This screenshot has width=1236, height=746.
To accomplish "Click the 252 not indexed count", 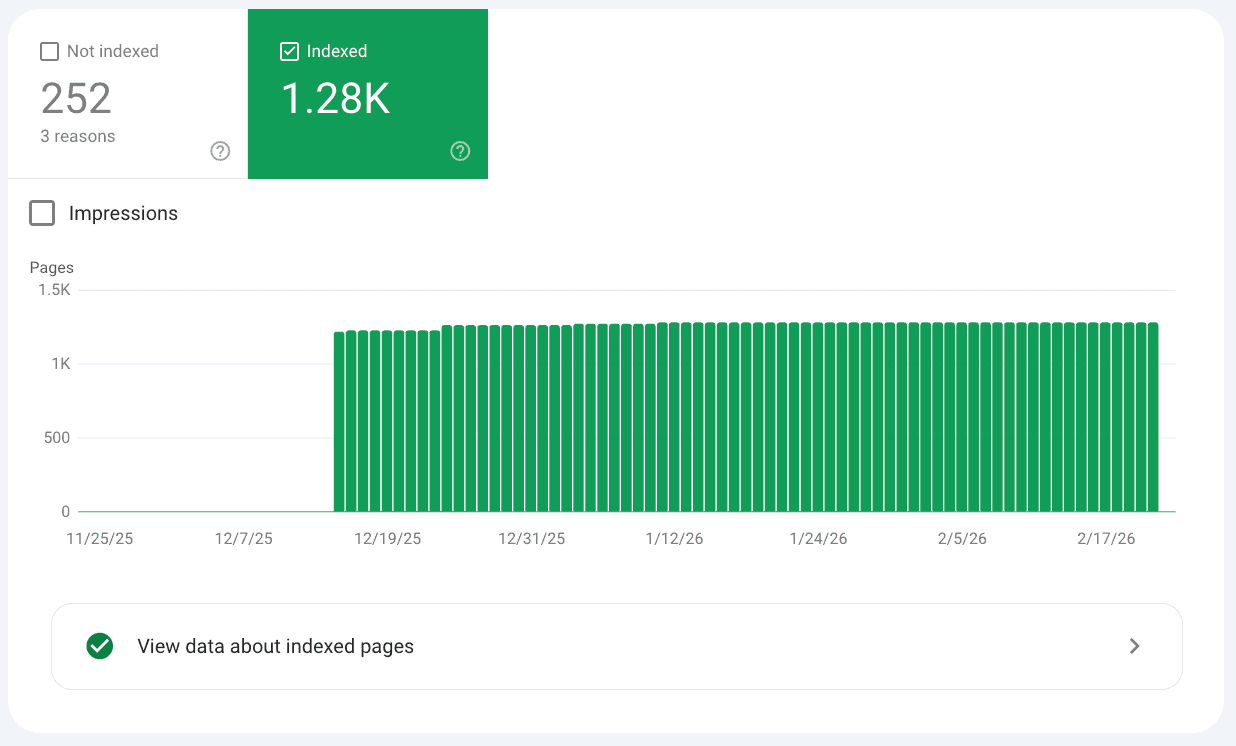I will (75, 98).
